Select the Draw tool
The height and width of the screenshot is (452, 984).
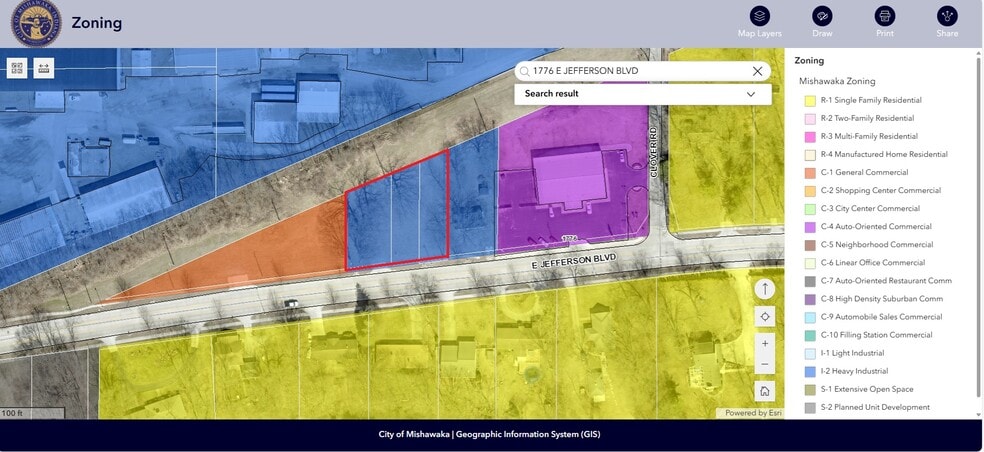(822, 17)
